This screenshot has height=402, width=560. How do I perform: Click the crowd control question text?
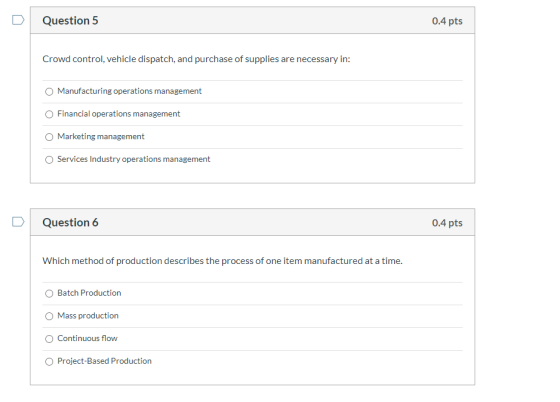point(196,59)
